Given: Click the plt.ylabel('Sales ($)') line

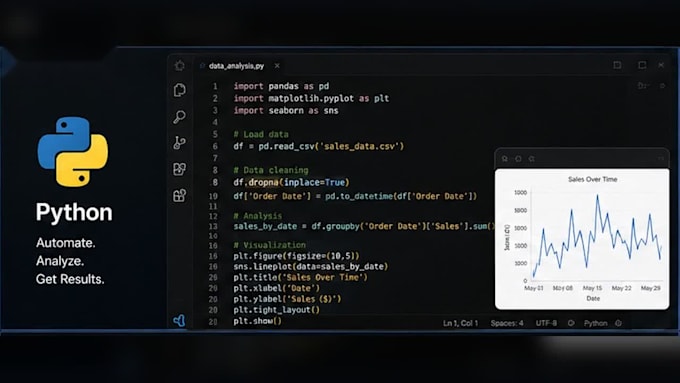Looking at the screenshot, I should pos(288,299).
